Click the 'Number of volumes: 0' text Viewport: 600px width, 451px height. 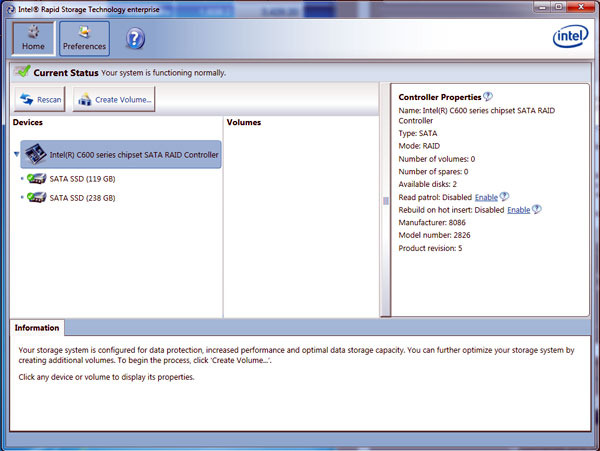(x=437, y=159)
